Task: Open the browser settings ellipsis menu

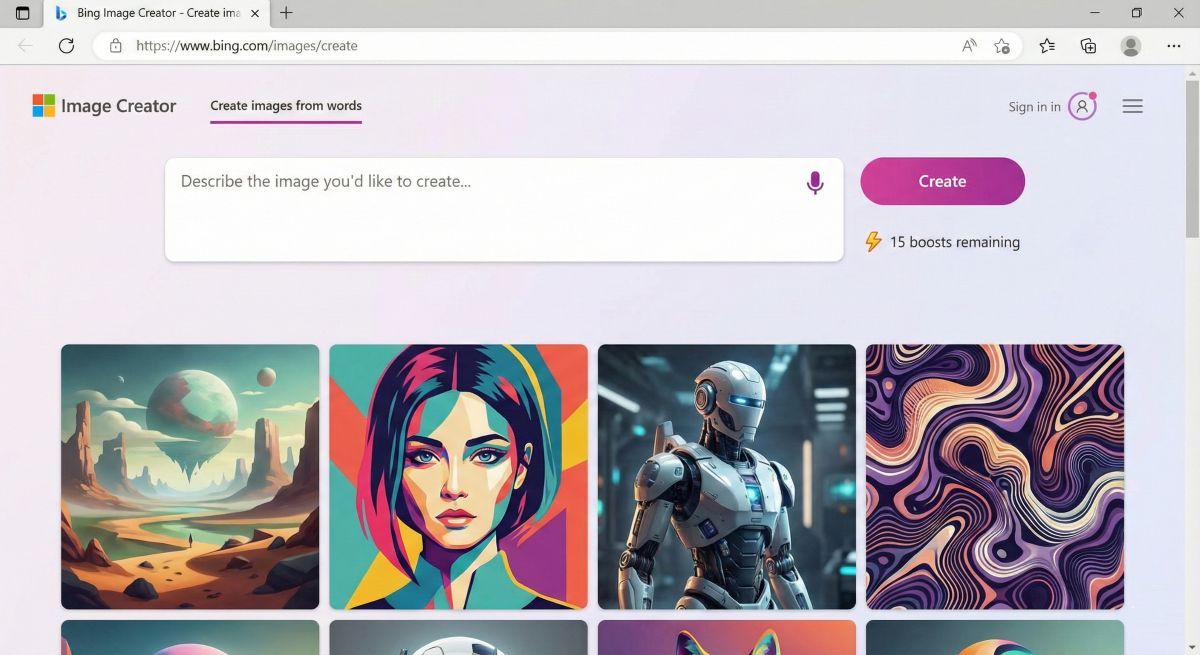Action: pyautogui.click(x=1174, y=45)
